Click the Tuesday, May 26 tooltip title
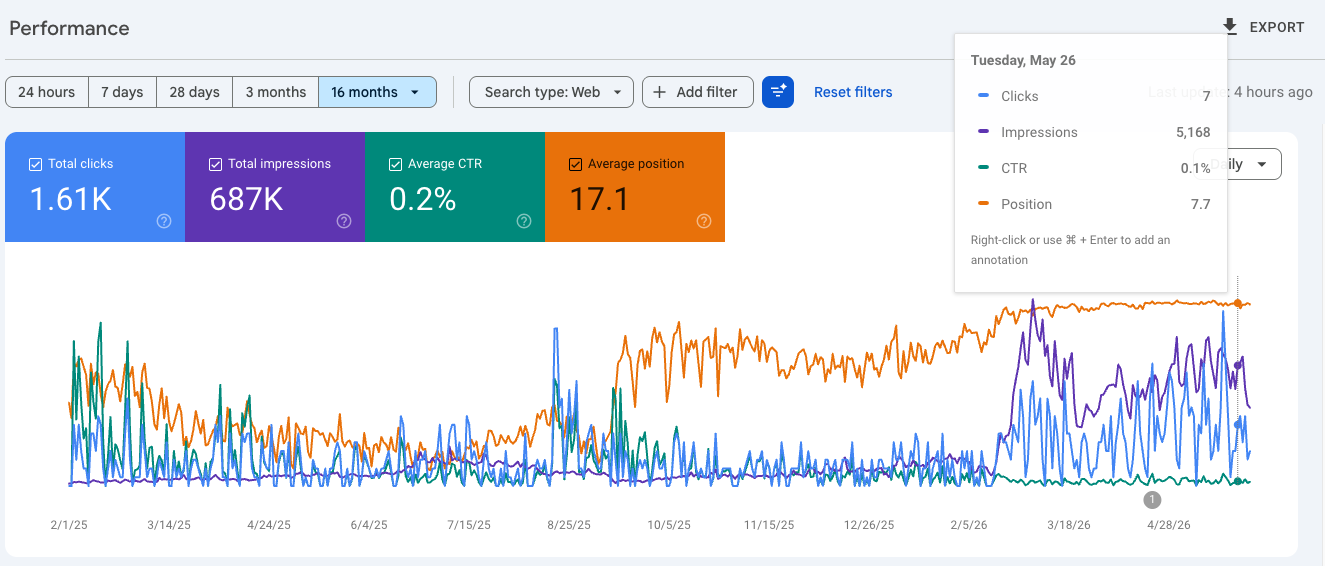The width and height of the screenshot is (1325, 566). (1023, 60)
